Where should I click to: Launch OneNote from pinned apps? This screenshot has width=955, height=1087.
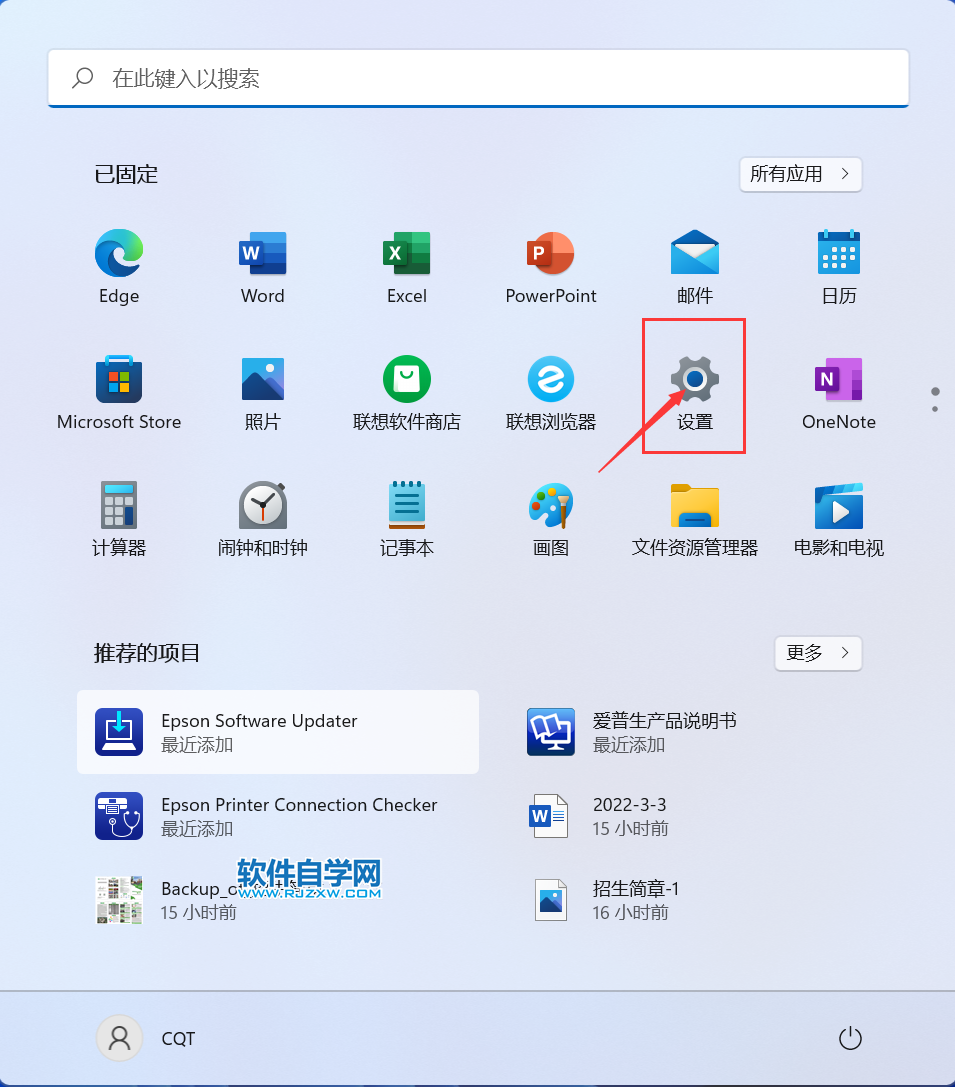point(839,393)
